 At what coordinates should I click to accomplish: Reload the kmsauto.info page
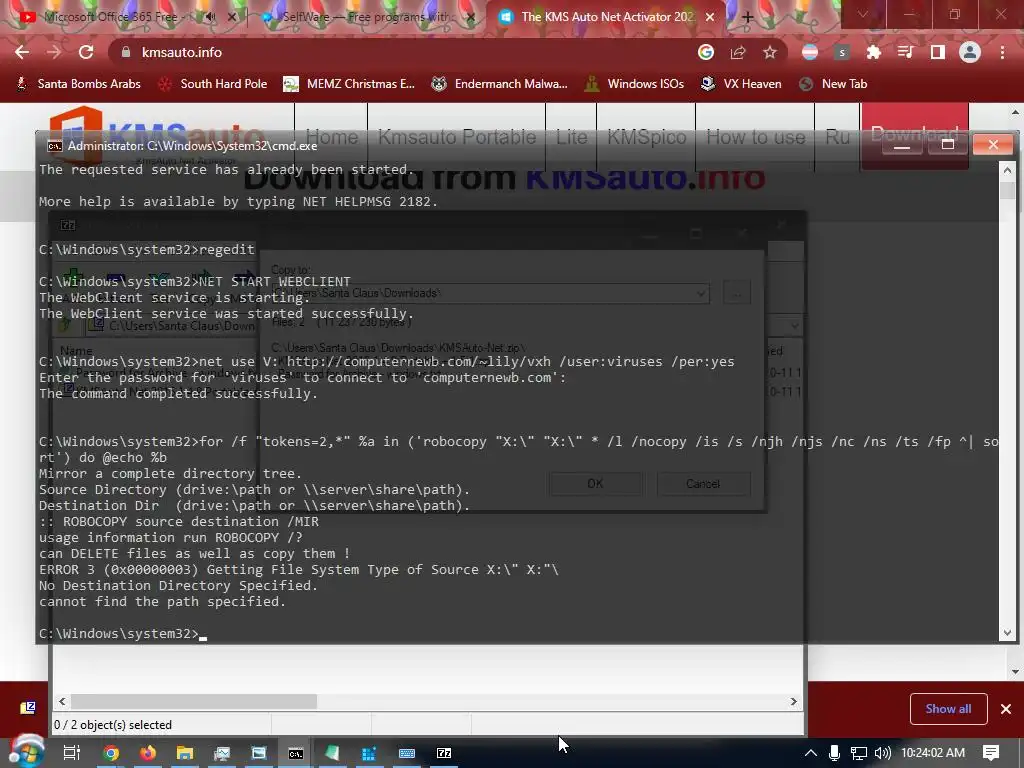[86, 52]
